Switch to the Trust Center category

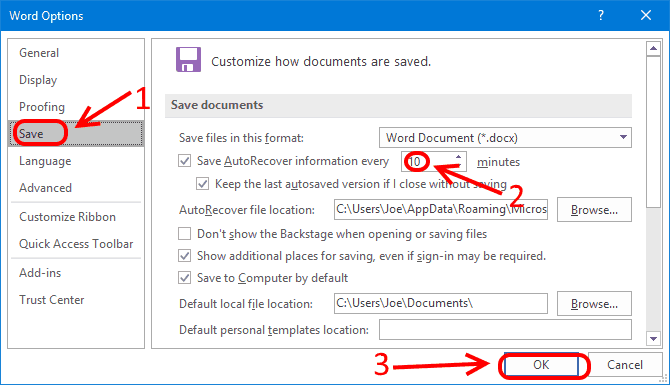(52, 300)
